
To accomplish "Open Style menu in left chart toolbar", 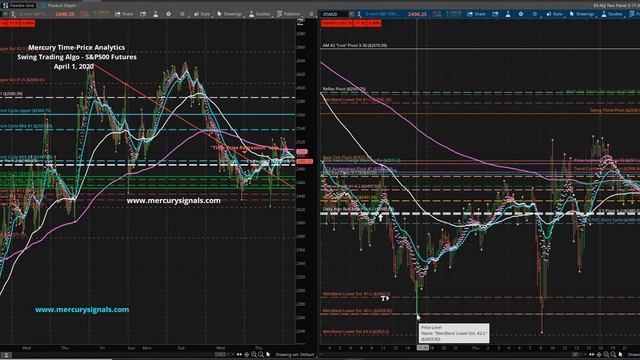I will [202, 14].
